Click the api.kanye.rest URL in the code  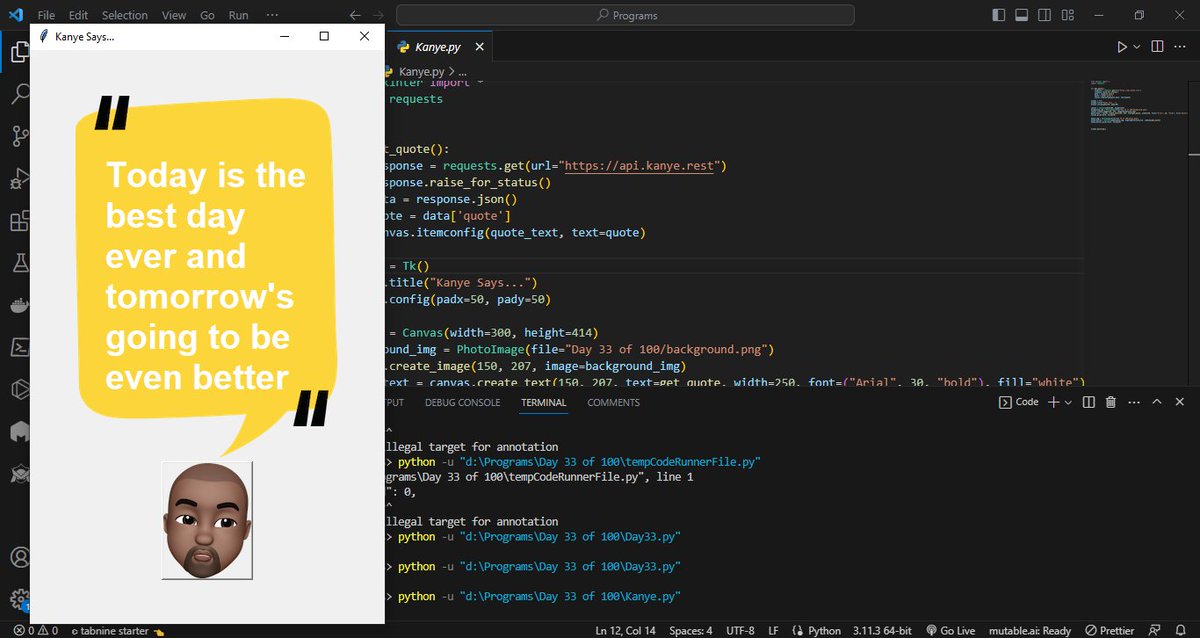641,165
